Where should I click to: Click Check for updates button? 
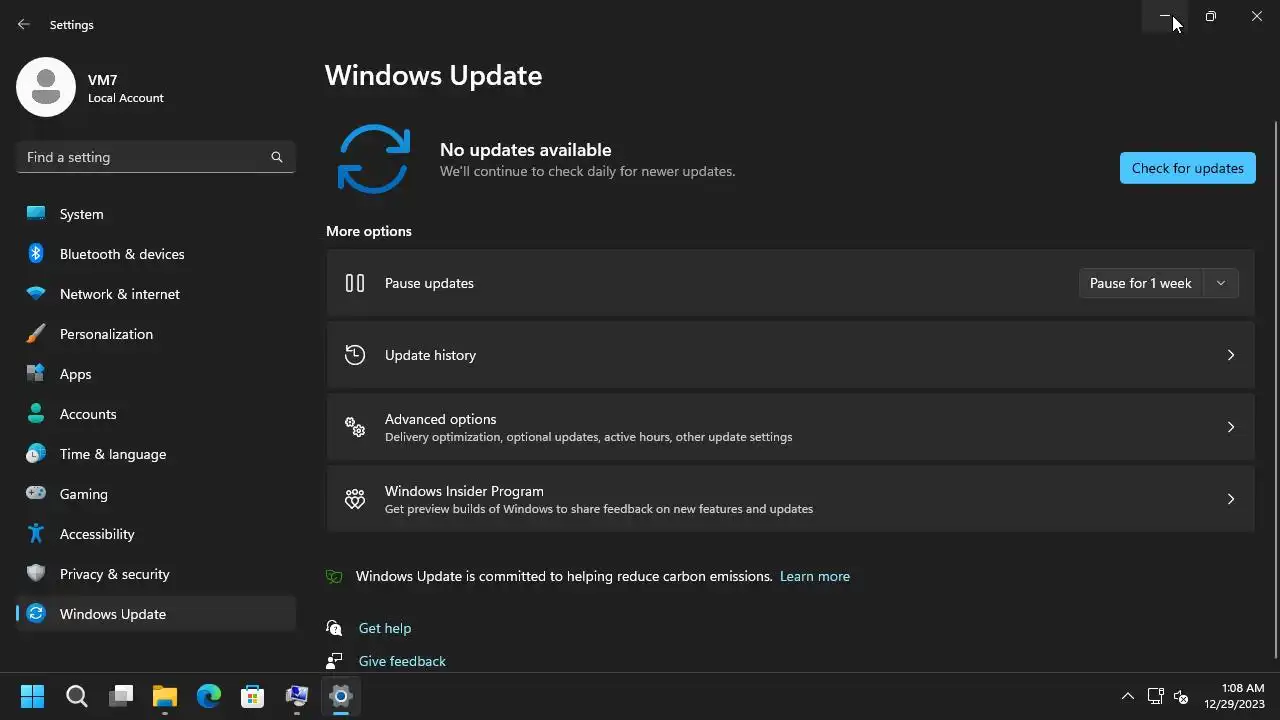coord(1188,168)
